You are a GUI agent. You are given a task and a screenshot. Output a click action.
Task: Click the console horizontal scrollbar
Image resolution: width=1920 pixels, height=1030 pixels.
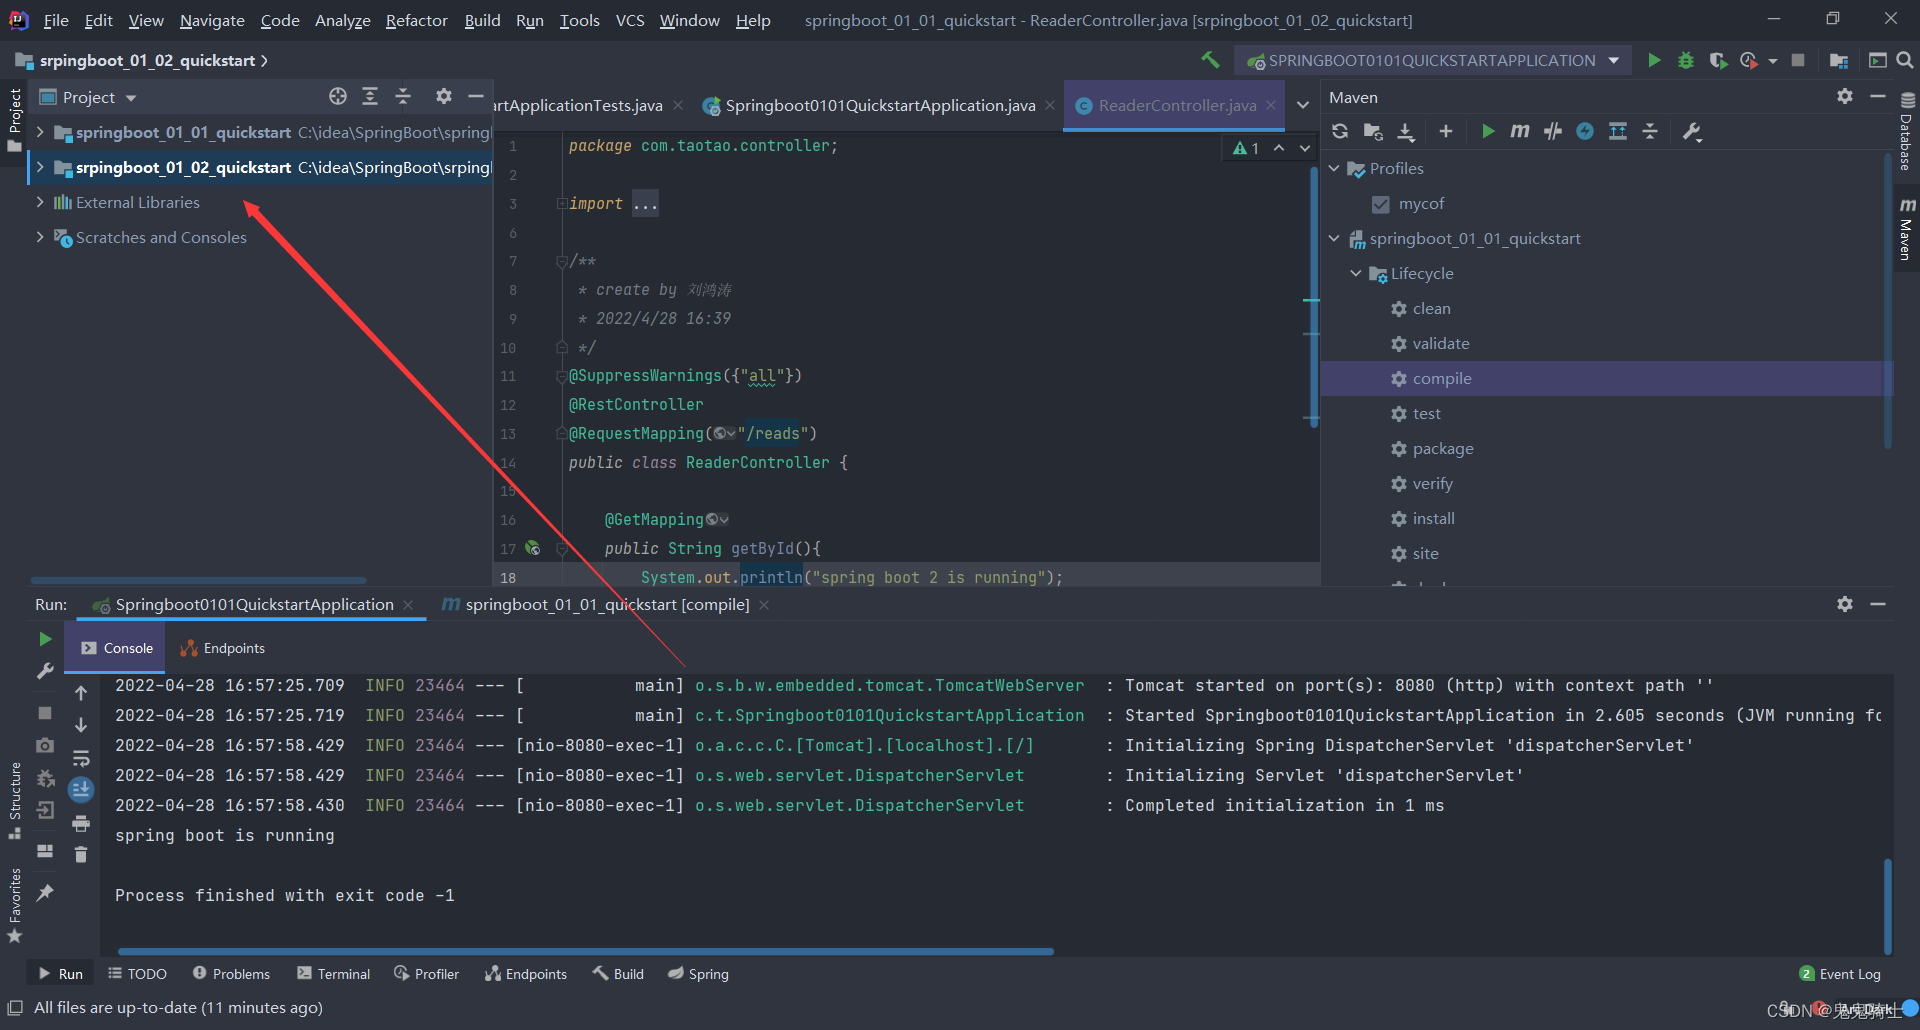click(586, 951)
